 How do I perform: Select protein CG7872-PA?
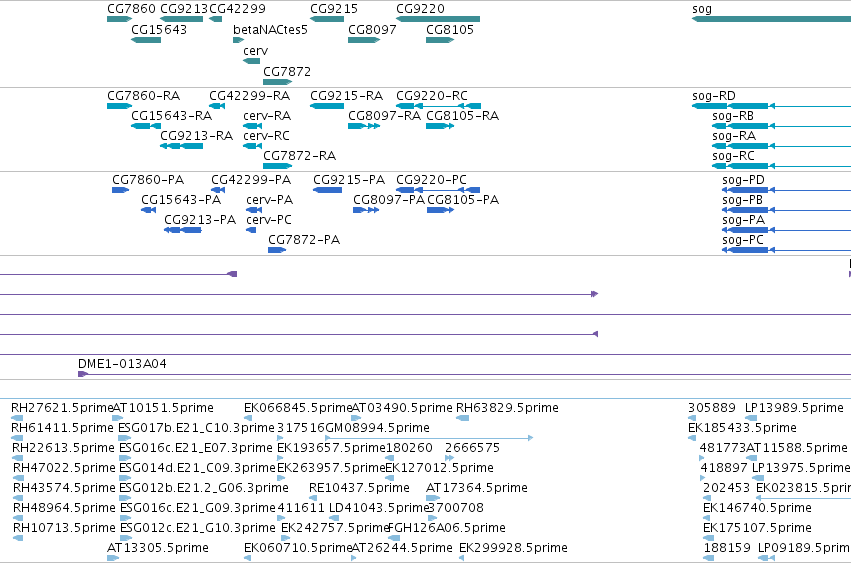tap(304, 240)
